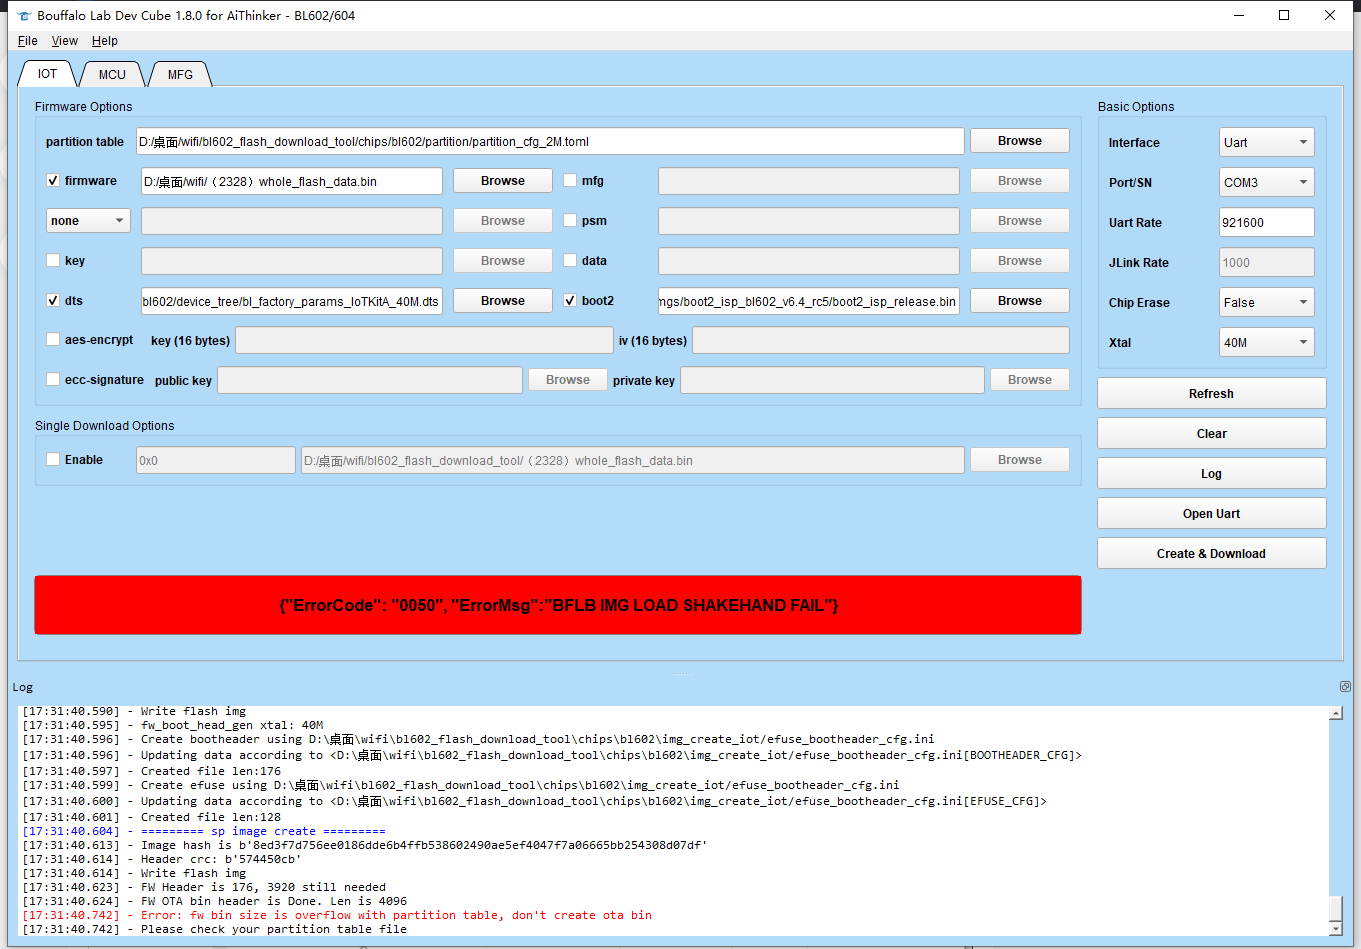The height and width of the screenshot is (949, 1361).
Task: Click the Open Uart button
Action: [1211, 513]
